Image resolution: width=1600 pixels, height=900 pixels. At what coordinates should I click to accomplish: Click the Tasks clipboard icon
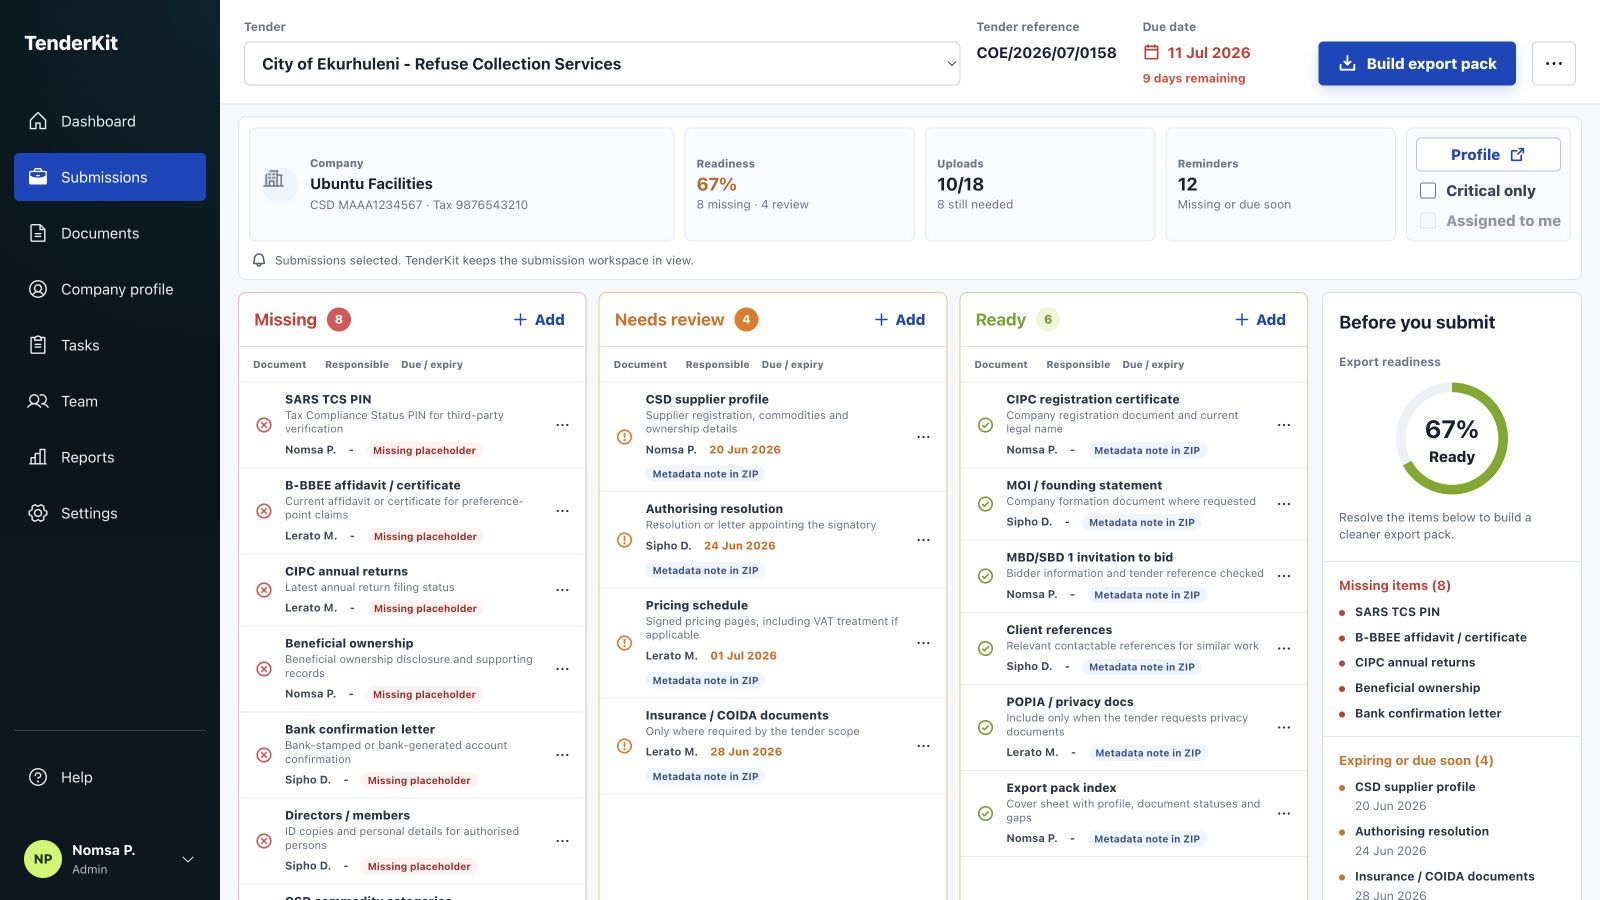point(38,345)
